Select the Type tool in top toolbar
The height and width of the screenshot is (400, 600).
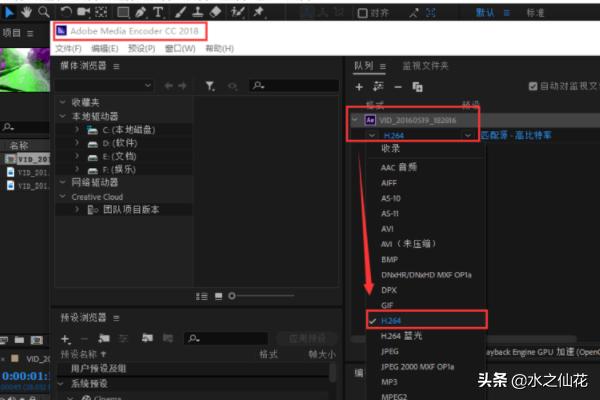(159, 13)
